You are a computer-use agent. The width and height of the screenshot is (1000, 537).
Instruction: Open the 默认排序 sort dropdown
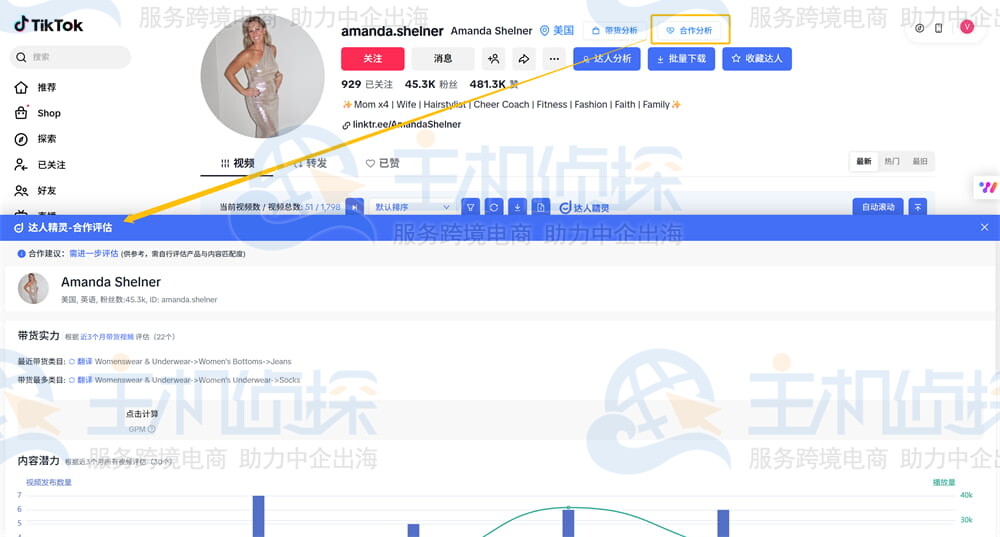(x=412, y=207)
